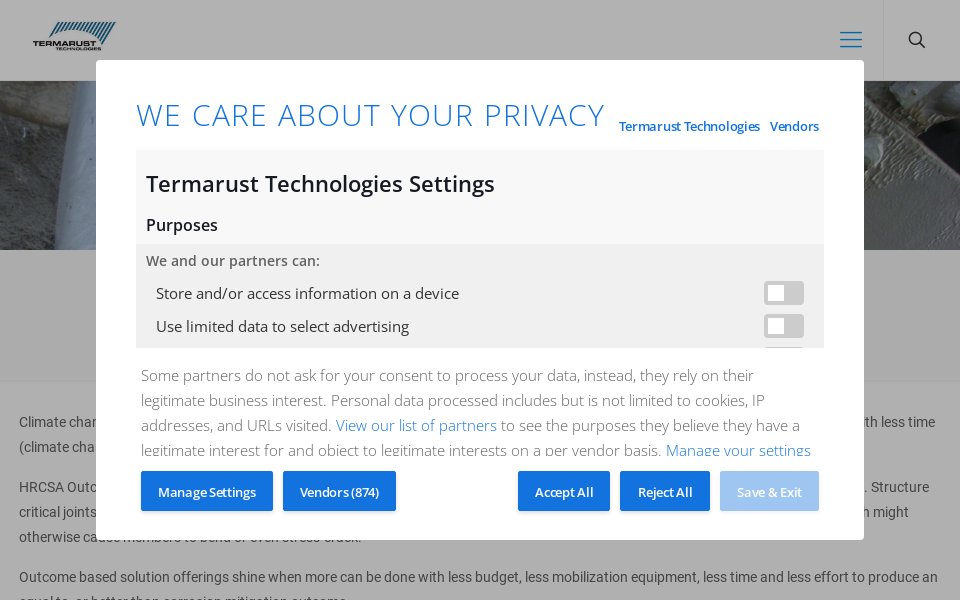The width and height of the screenshot is (960, 600).
Task: Click the 'We Care About Your Privacy' title
Action: (370, 116)
